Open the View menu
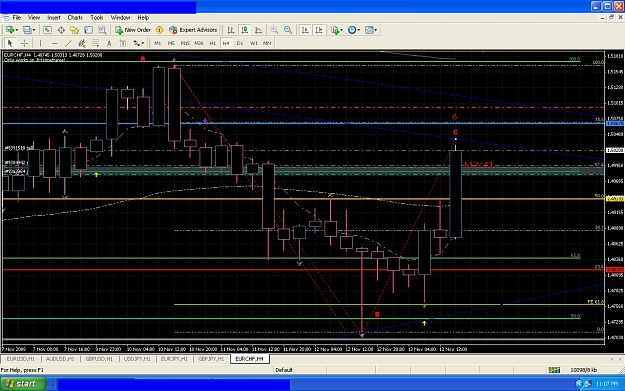 coord(34,18)
